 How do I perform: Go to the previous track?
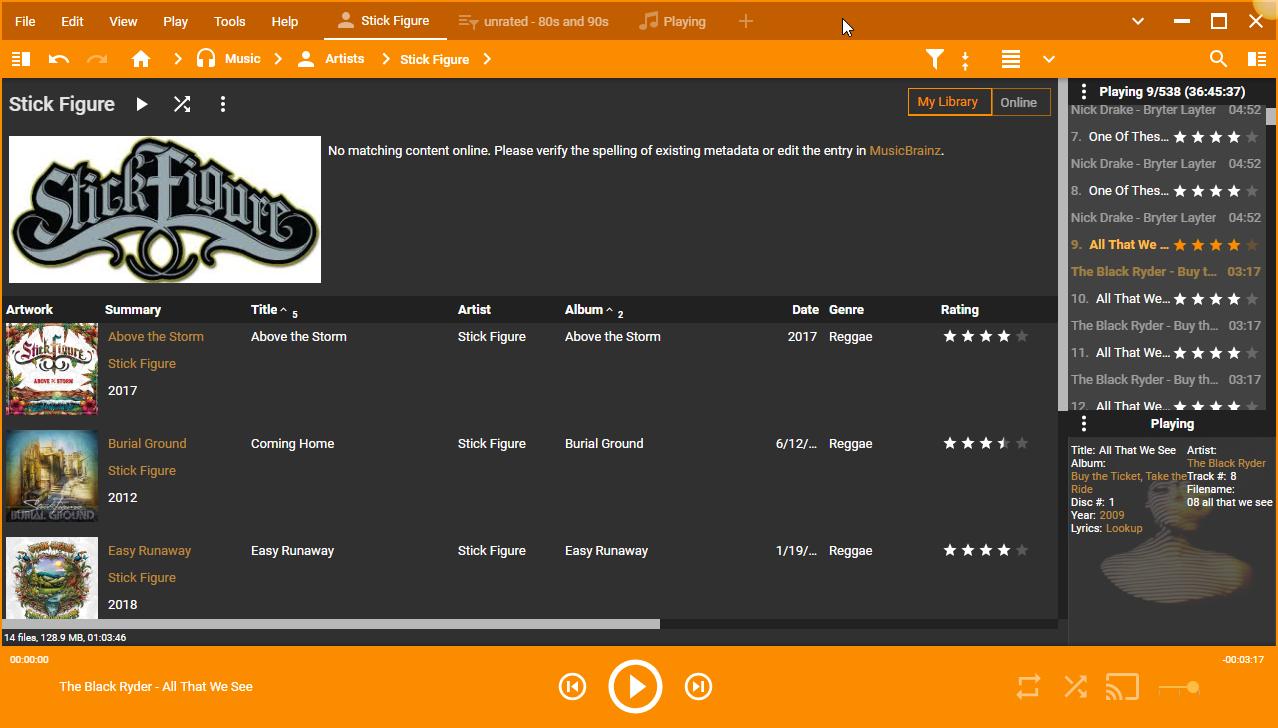coord(572,687)
